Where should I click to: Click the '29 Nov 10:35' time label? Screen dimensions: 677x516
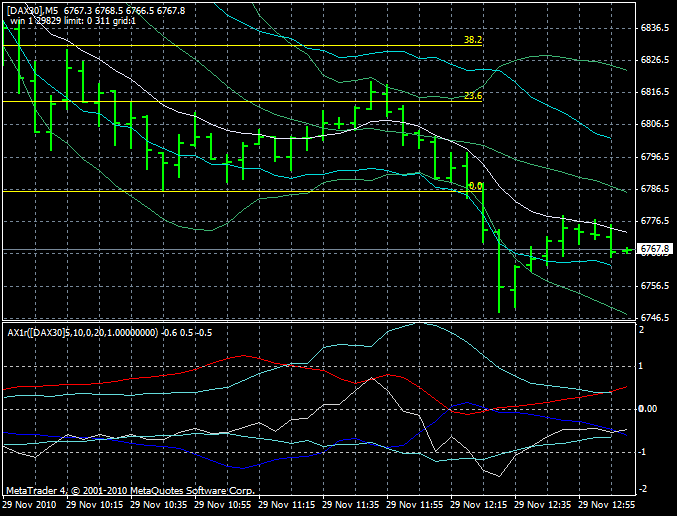pyautogui.click(x=159, y=505)
